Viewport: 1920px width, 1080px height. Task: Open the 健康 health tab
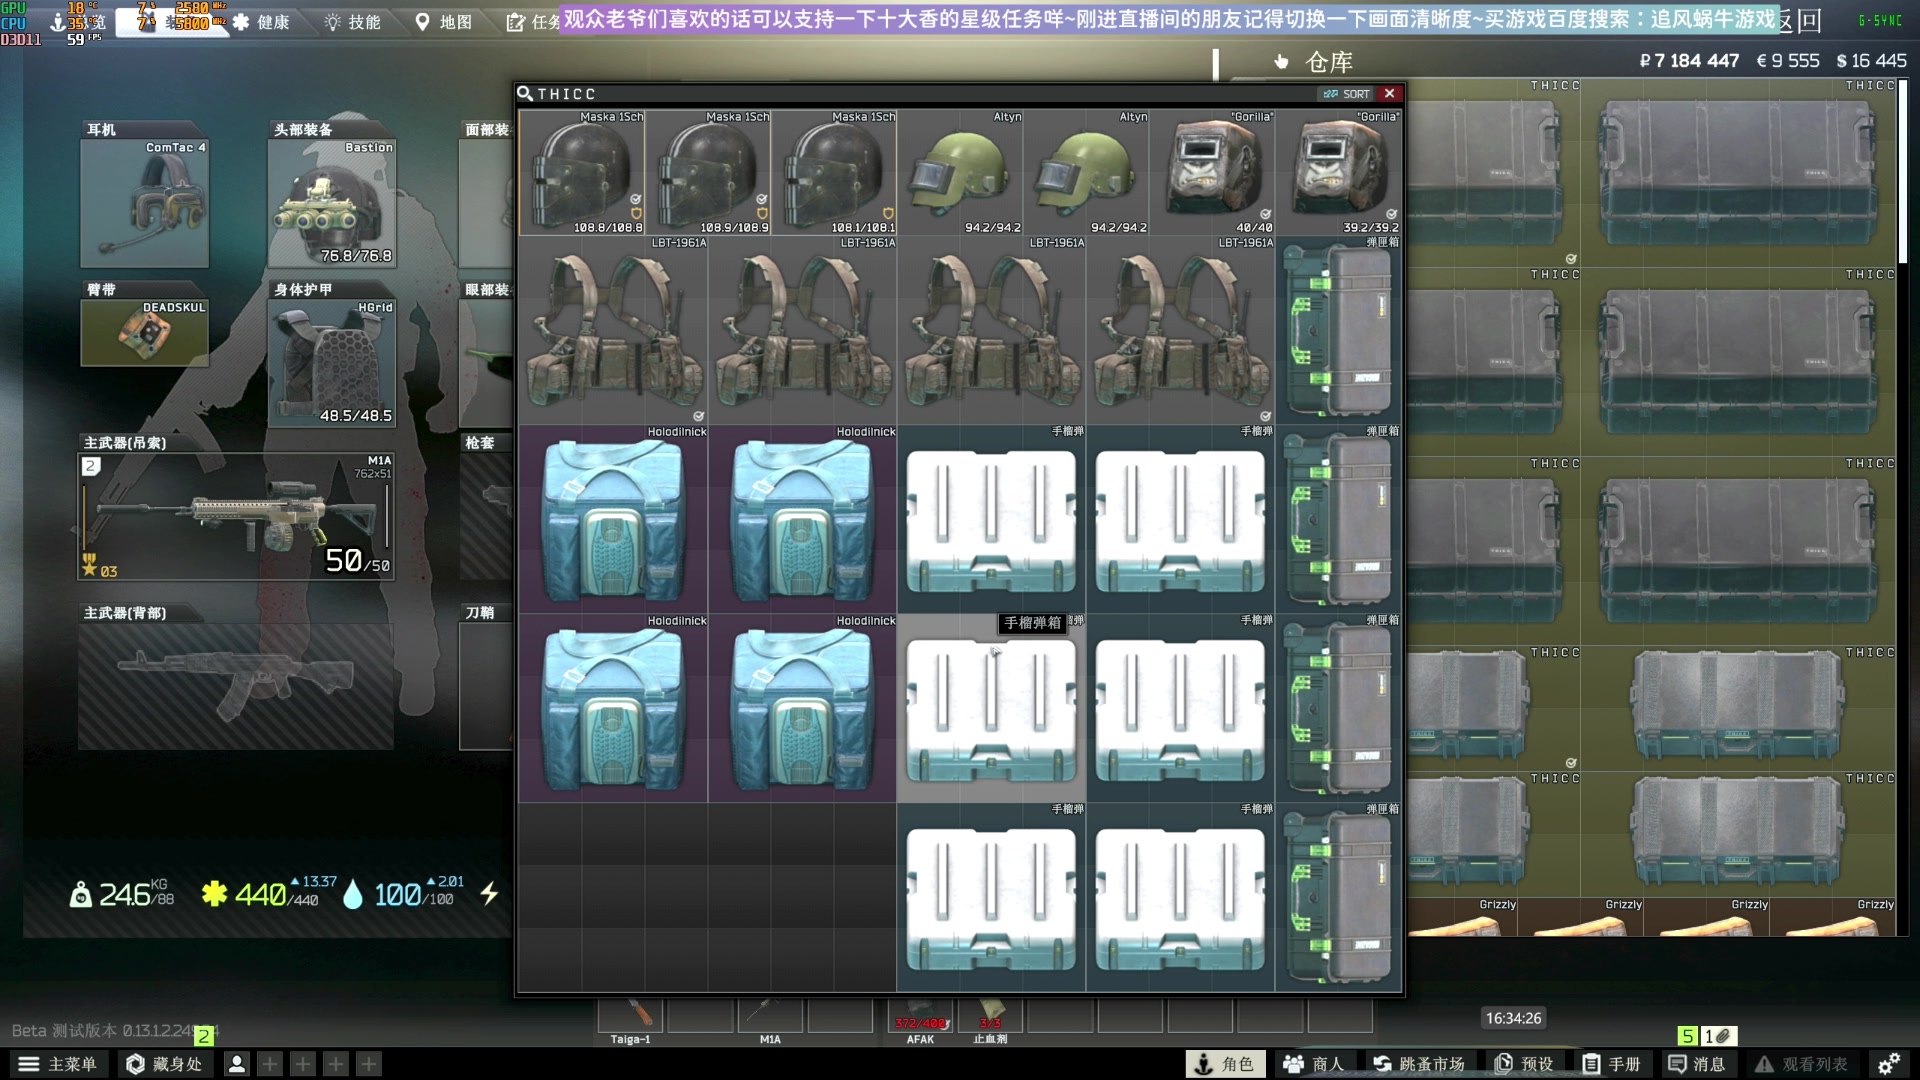[261, 22]
